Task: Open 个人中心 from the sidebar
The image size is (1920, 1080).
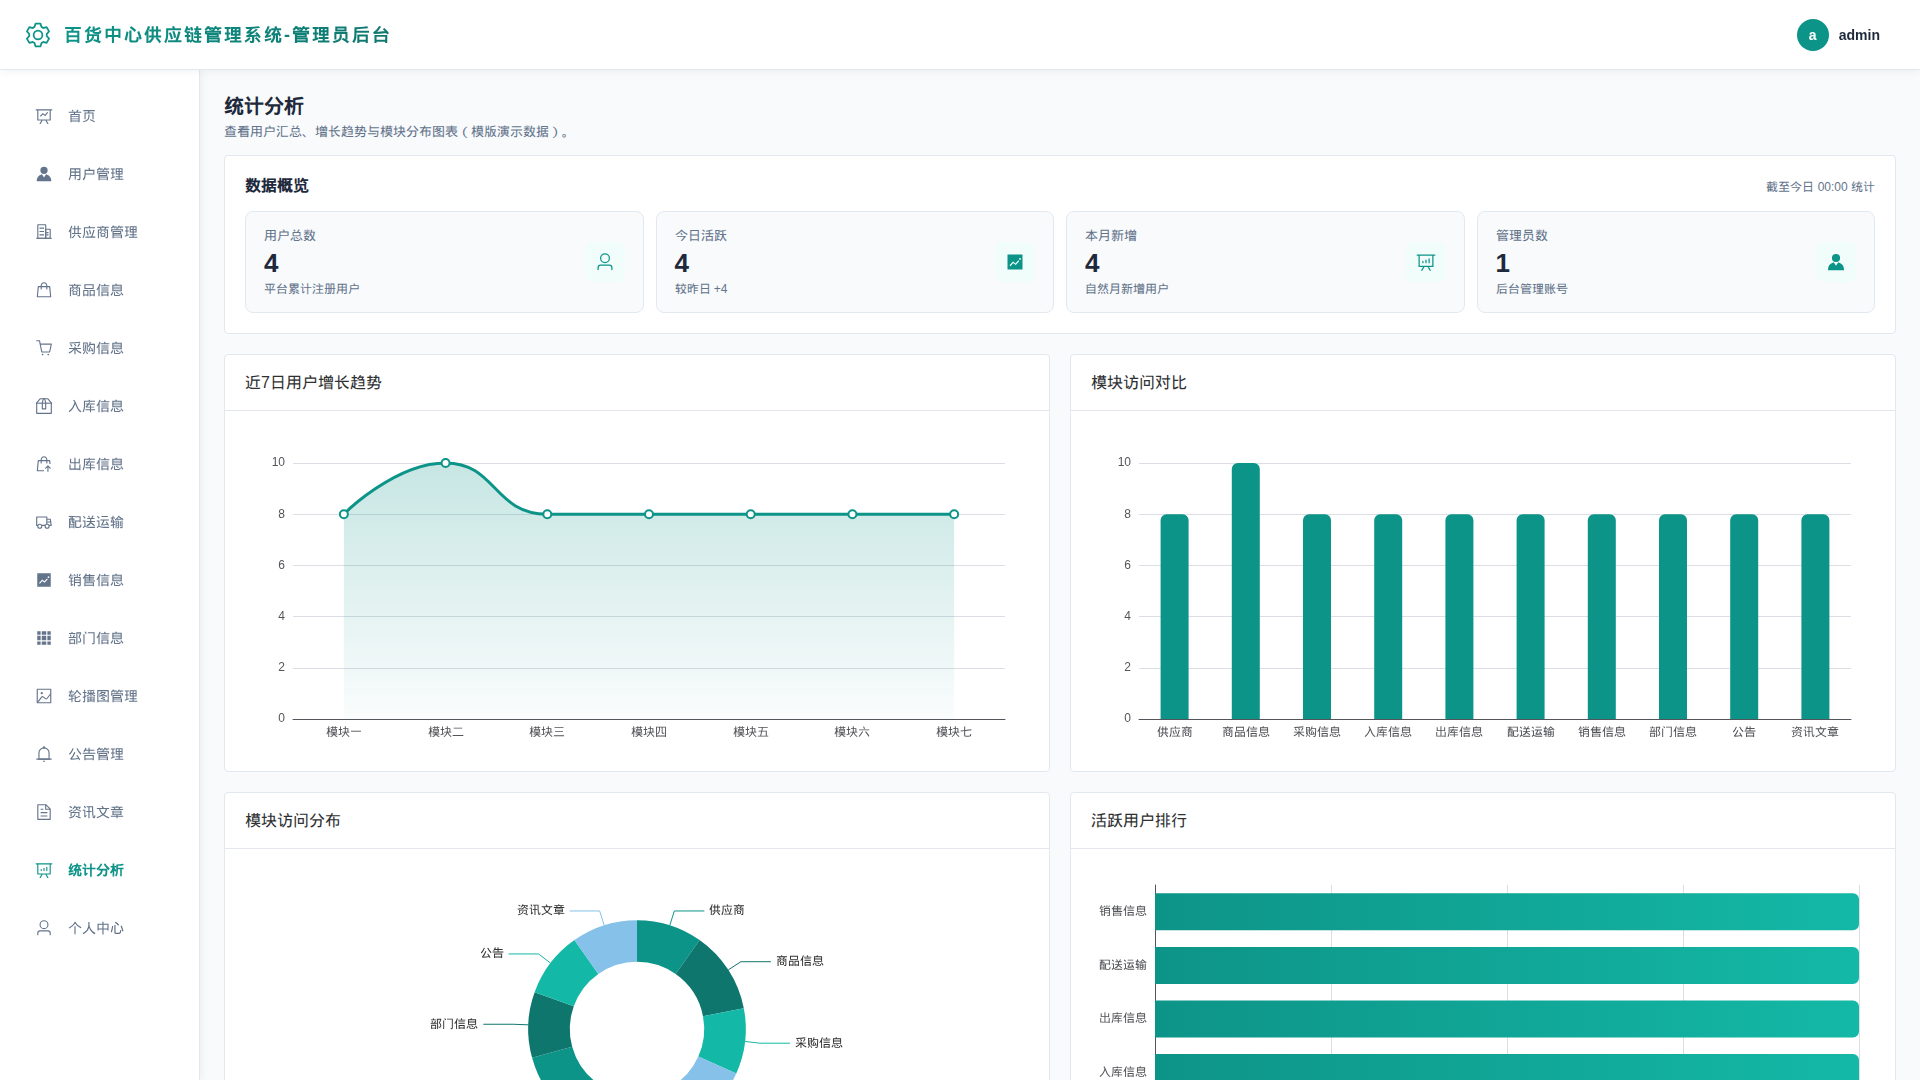Action: click(x=100, y=928)
